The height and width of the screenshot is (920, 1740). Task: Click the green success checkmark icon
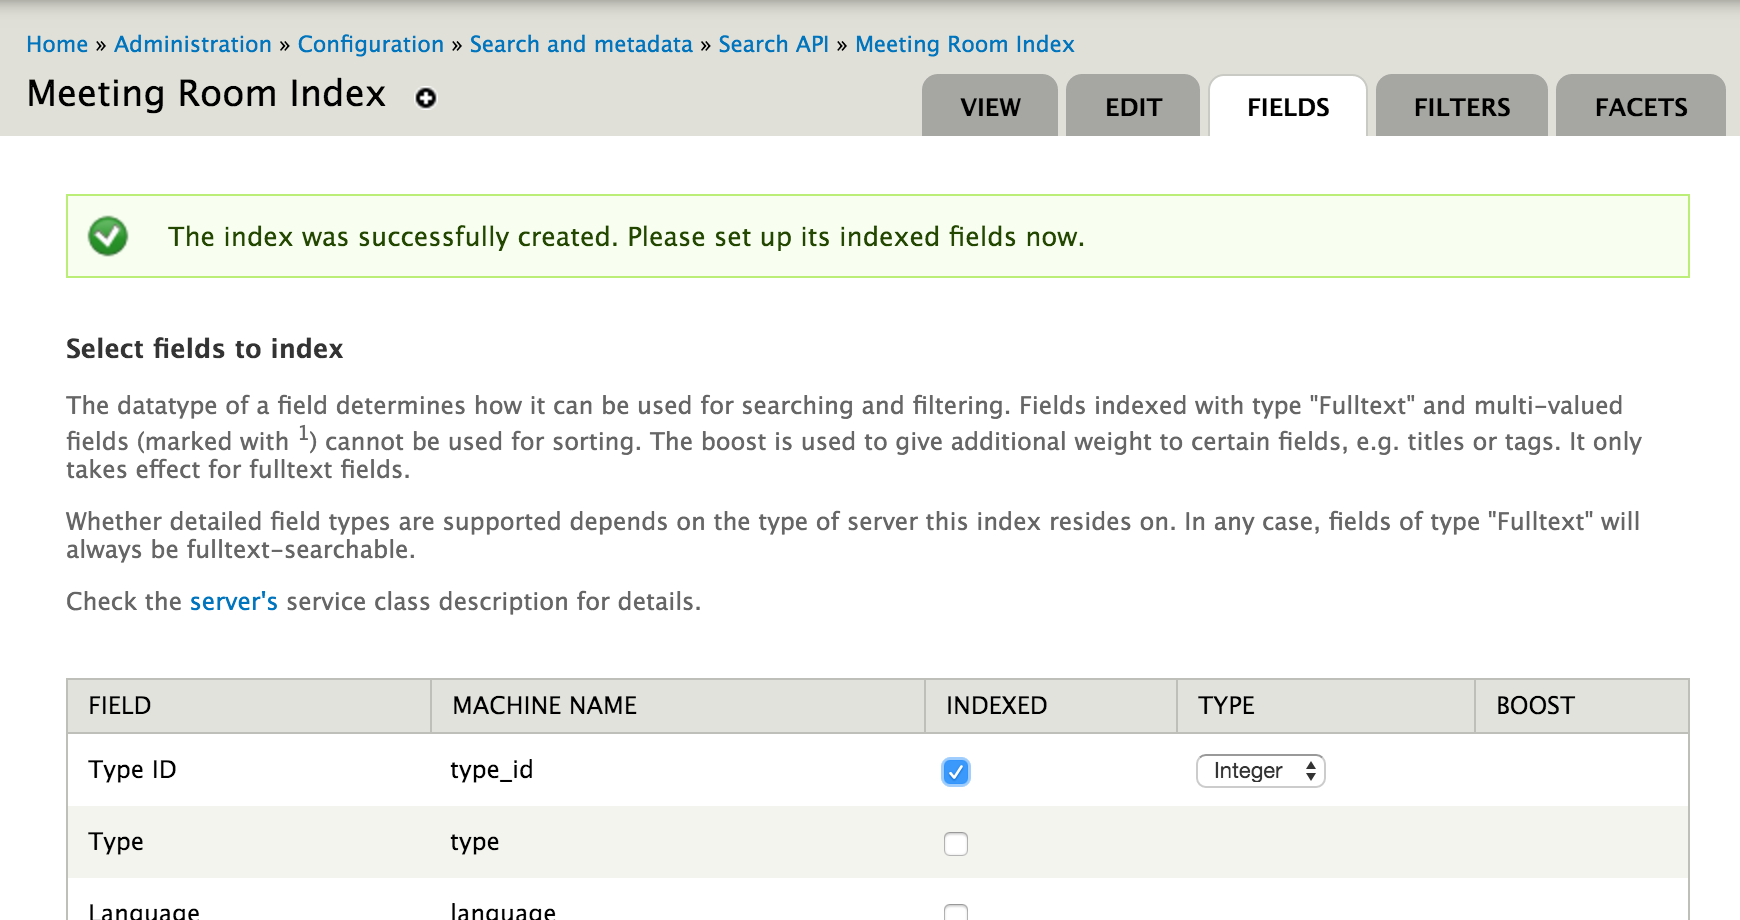coord(108,237)
